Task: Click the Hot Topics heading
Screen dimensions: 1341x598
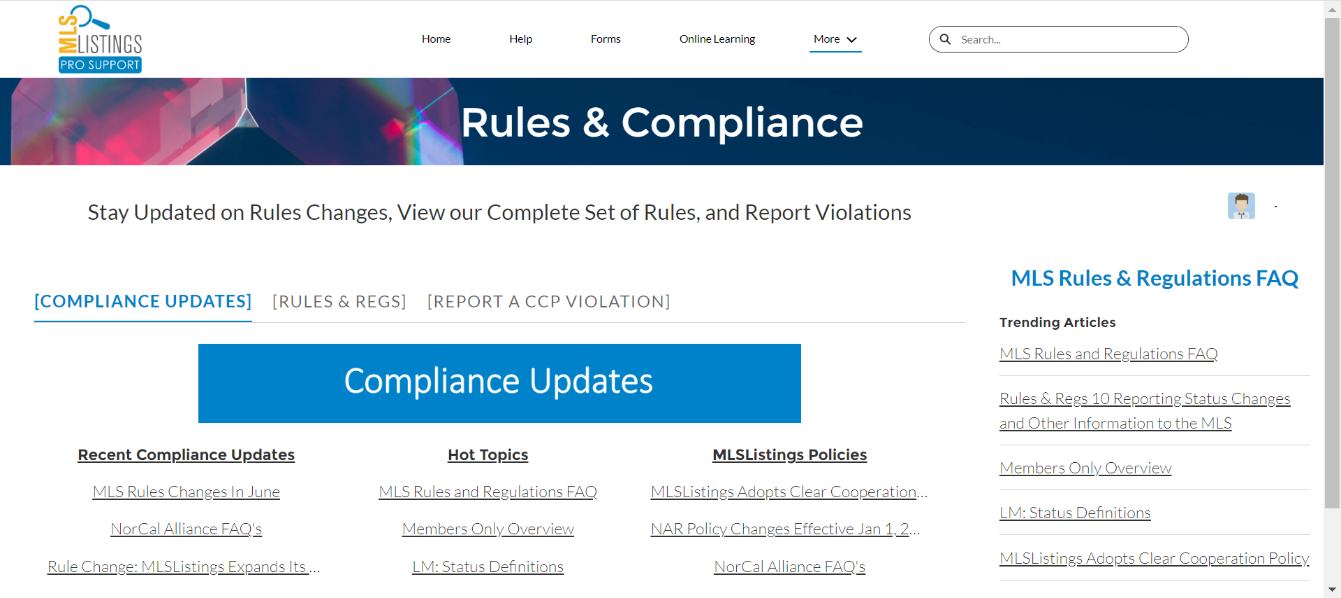Action: tap(488, 455)
